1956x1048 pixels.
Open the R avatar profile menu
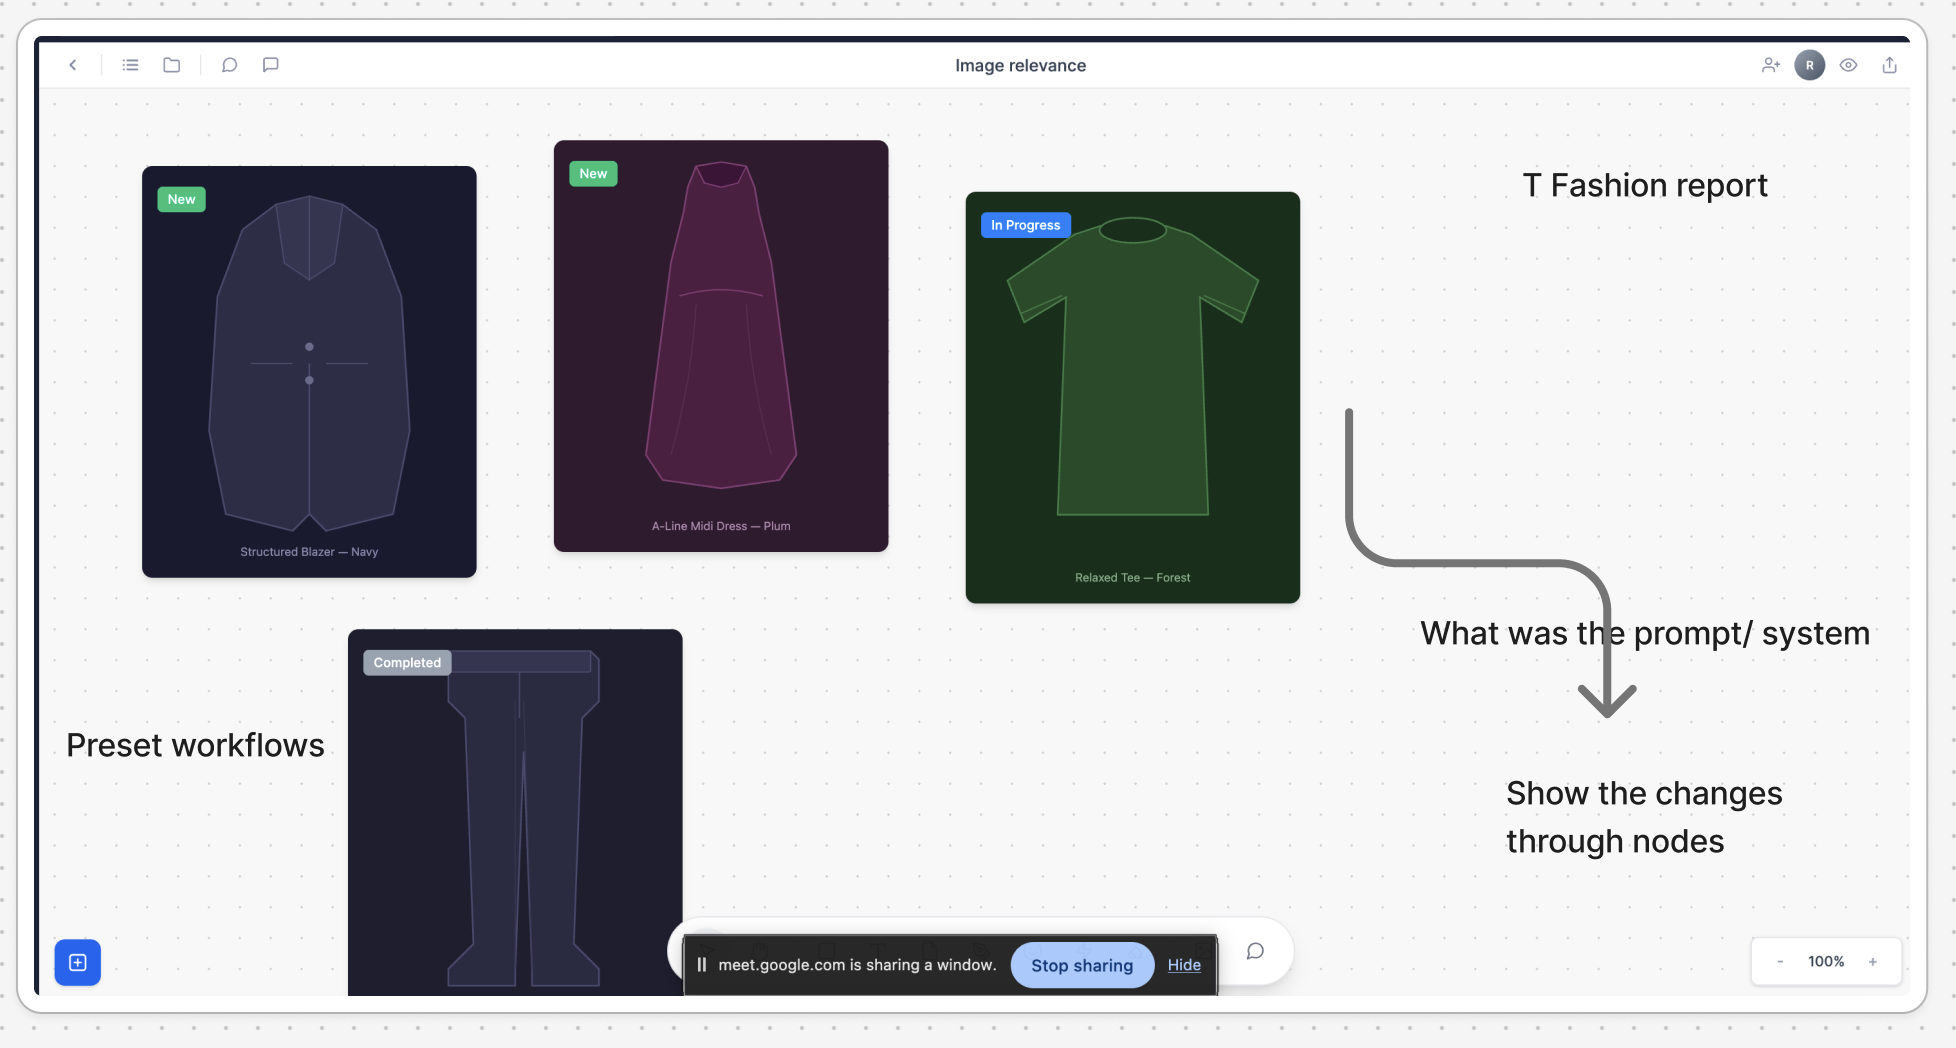(1810, 65)
